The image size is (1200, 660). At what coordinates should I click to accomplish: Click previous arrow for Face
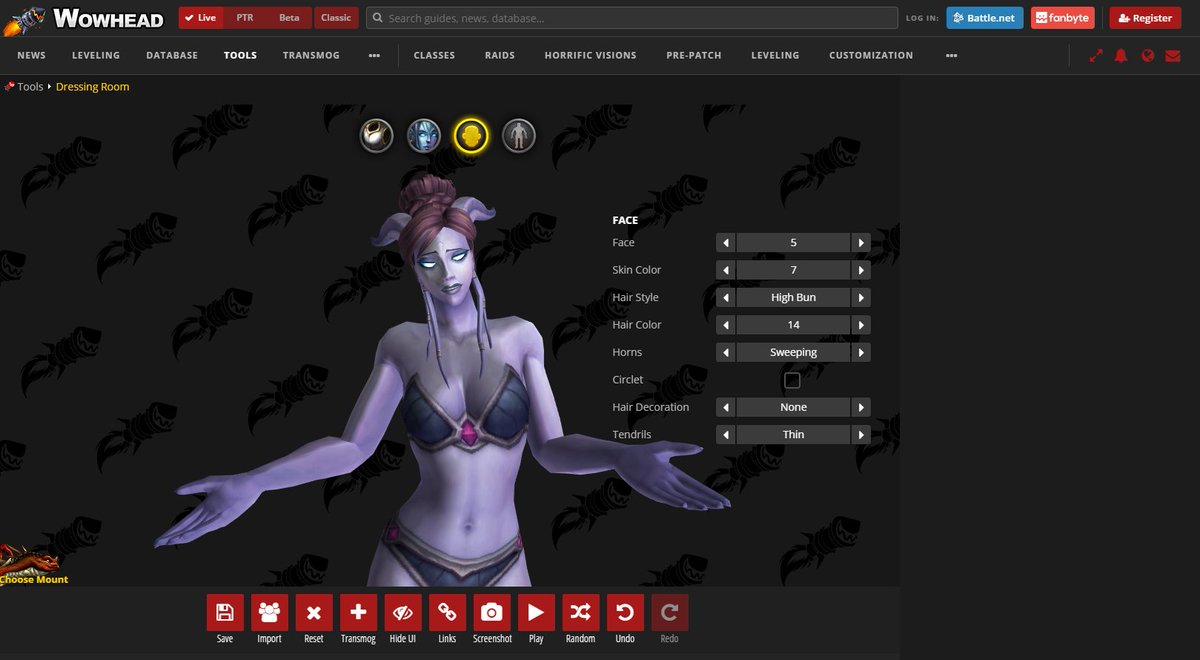point(726,243)
